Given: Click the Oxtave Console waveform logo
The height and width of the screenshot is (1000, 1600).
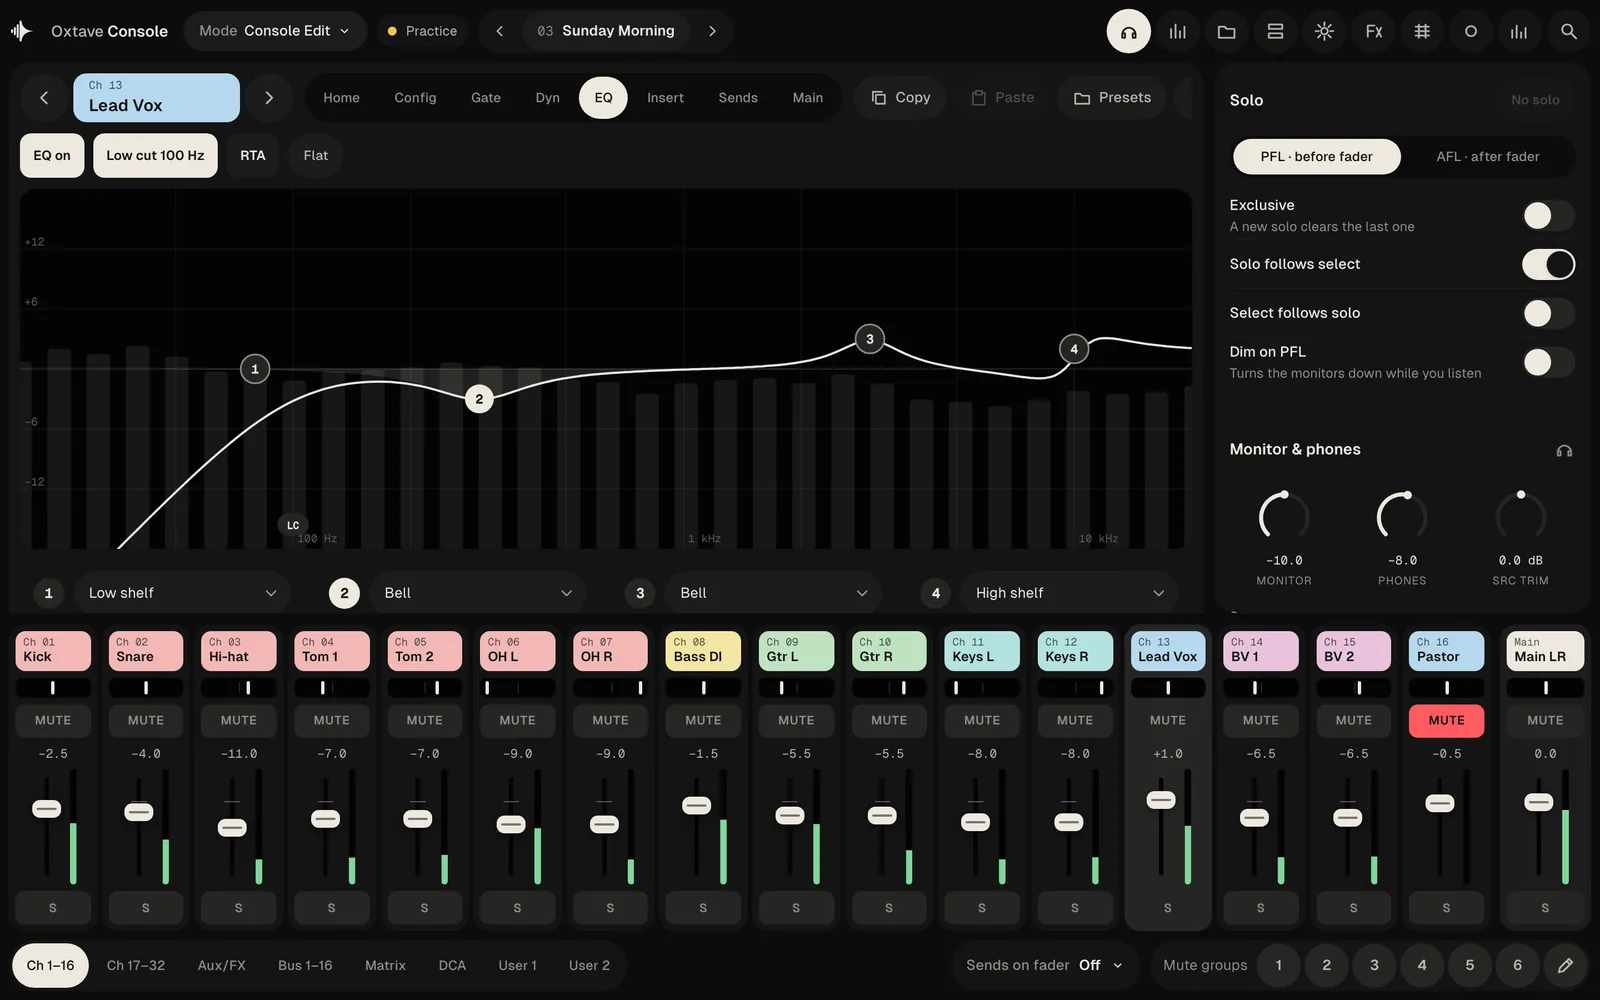Looking at the screenshot, I should [21, 31].
